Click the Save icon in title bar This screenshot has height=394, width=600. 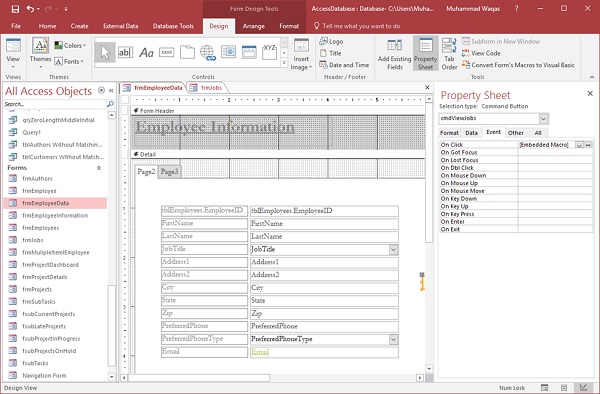[15, 9]
